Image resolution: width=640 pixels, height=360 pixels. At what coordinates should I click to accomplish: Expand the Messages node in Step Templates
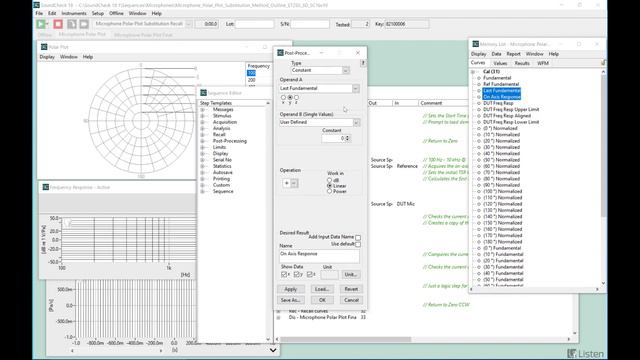point(202,109)
